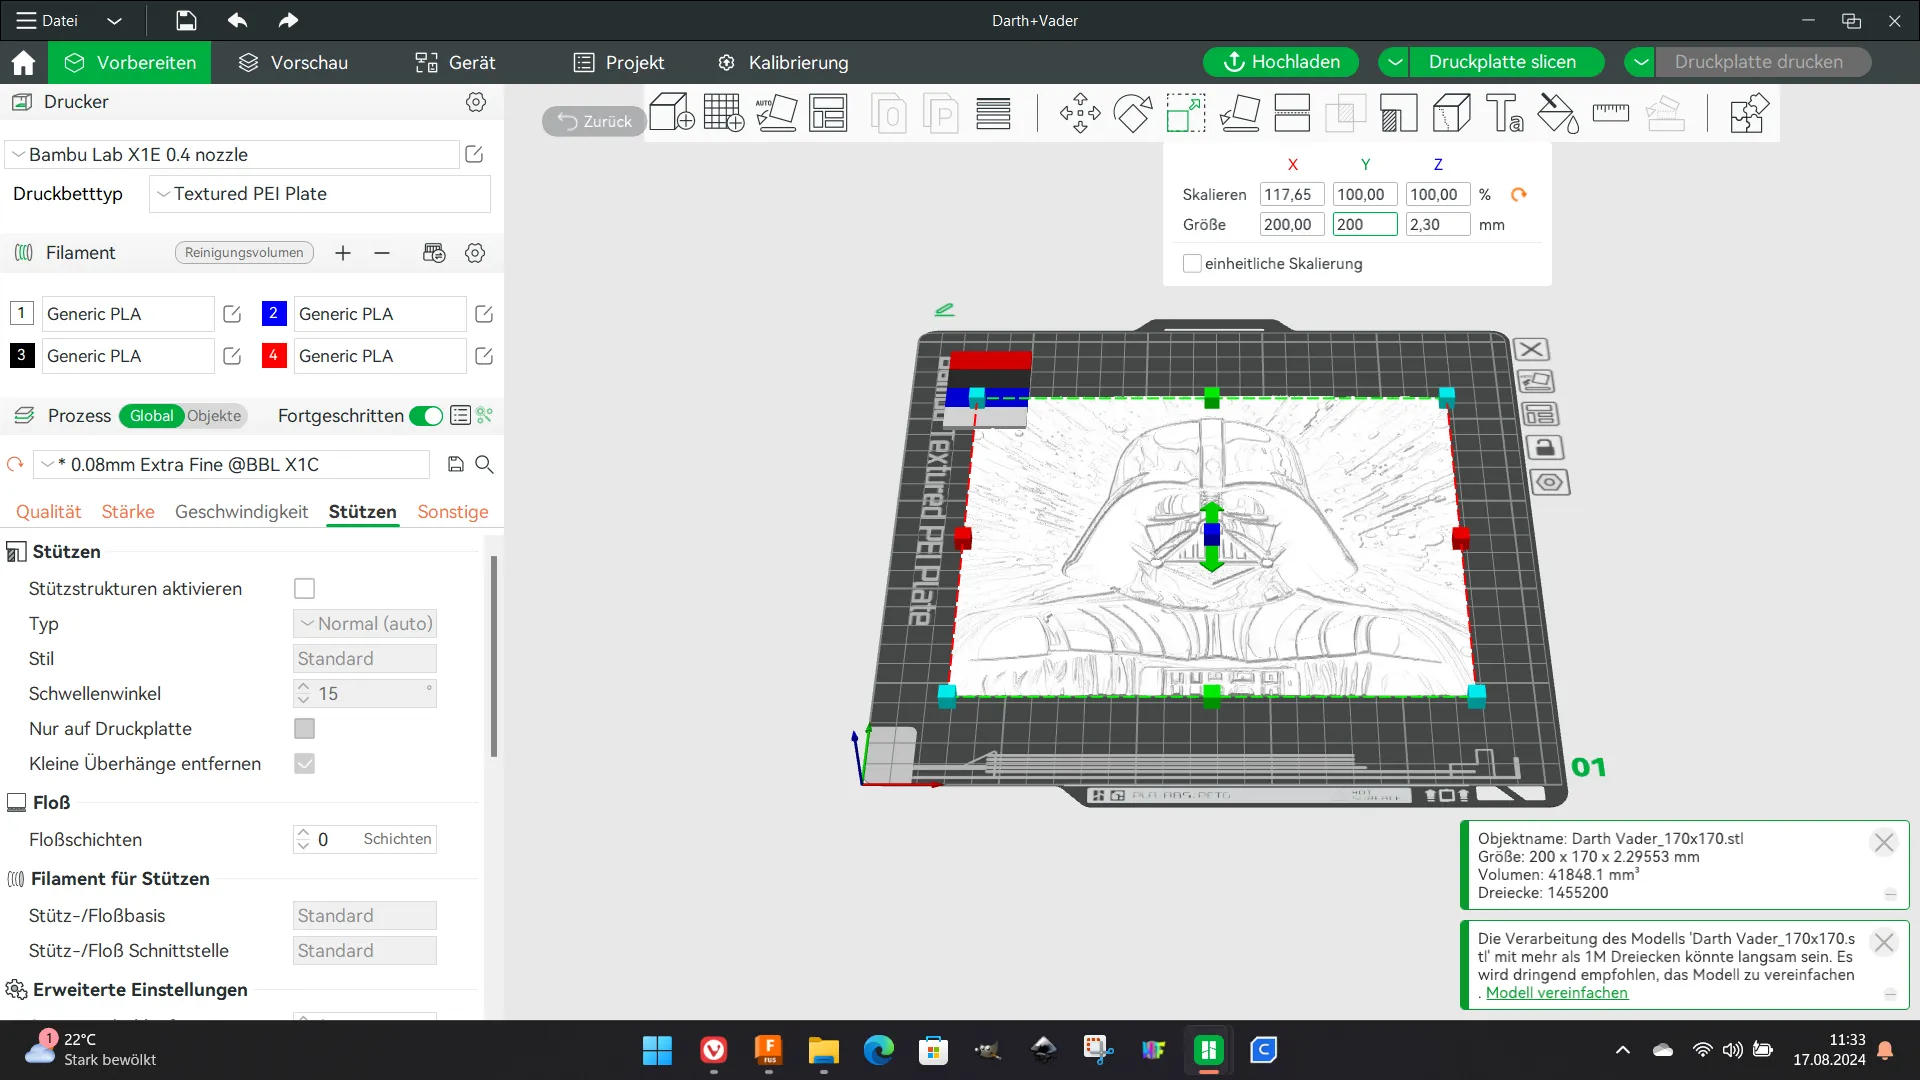Expand the Druckplatte drucken options arrow

tap(1640, 62)
